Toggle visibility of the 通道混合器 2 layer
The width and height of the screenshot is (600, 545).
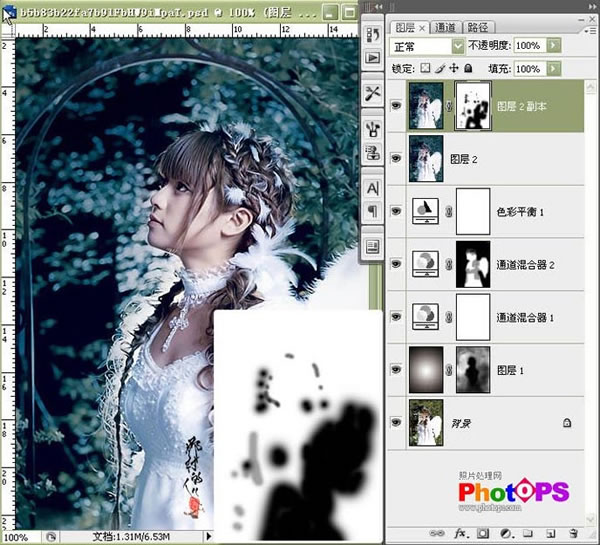pos(396,264)
